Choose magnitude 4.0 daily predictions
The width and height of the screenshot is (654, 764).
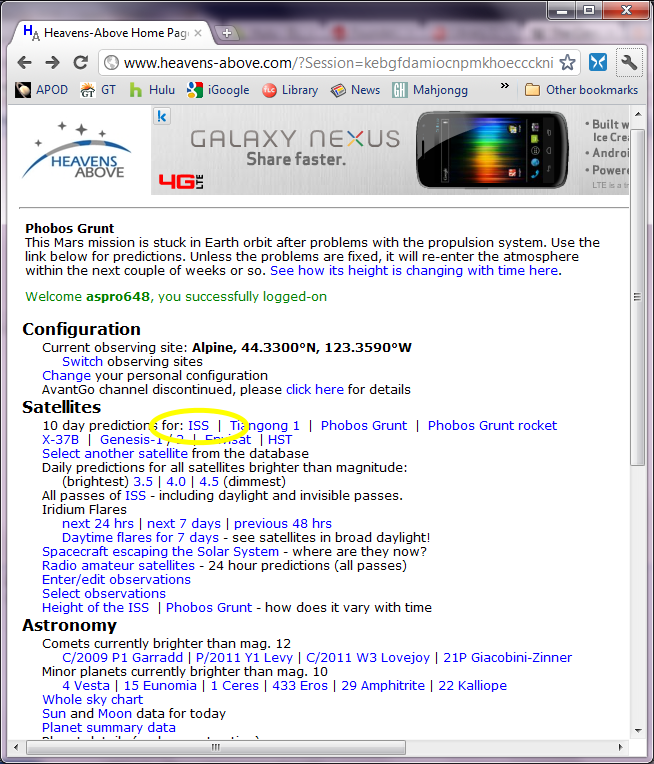(x=176, y=482)
